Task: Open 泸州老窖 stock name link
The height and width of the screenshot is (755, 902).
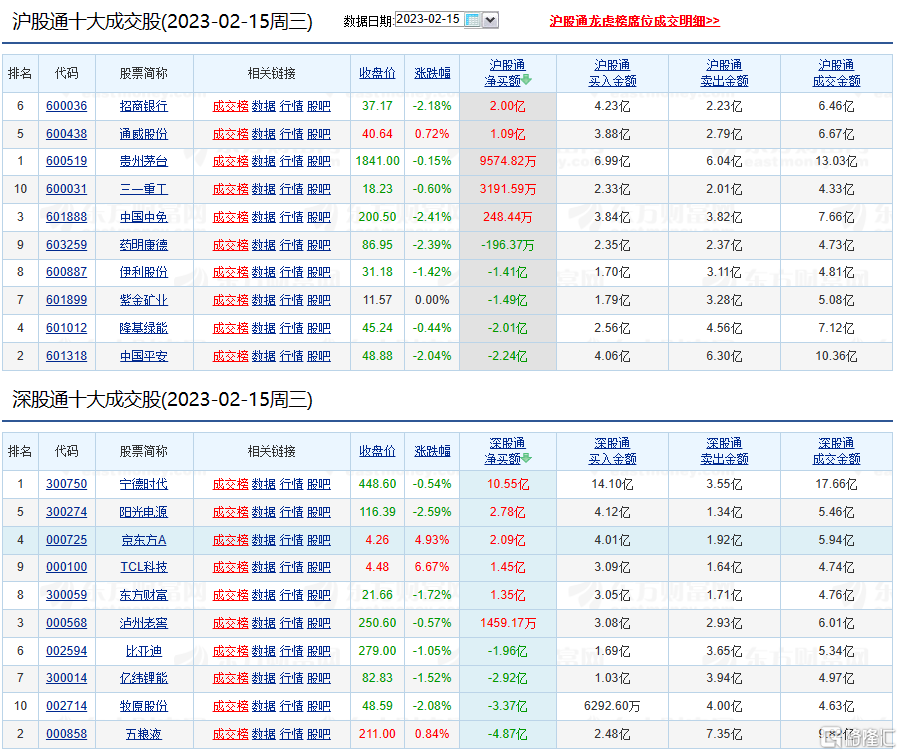Action: 144,623
